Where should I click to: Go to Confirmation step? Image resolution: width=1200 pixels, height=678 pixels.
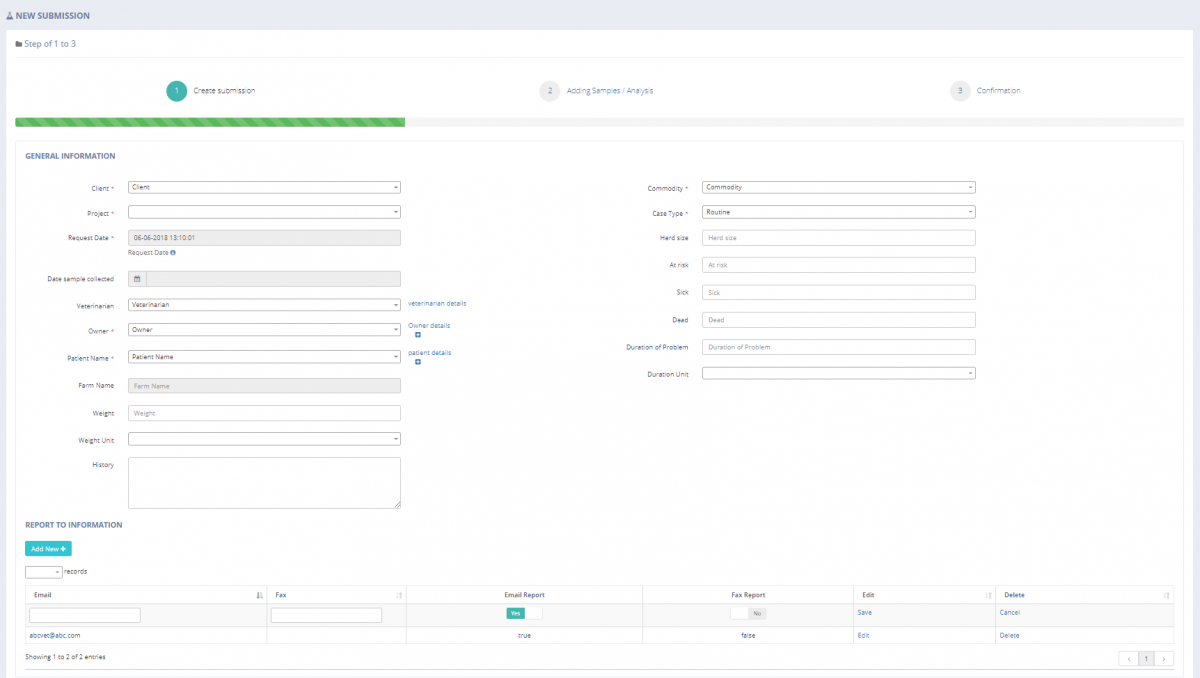tap(999, 91)
